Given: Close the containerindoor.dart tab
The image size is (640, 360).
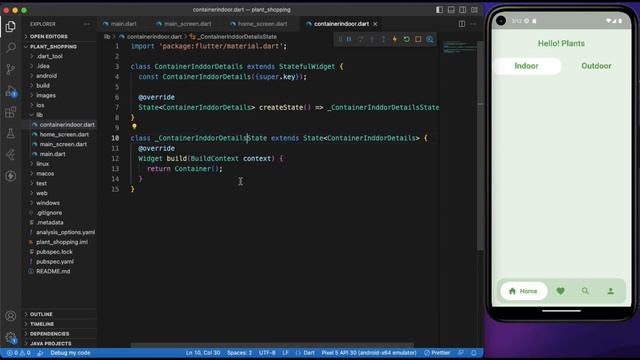Looking at the screenshot, I should coord(375,24).
